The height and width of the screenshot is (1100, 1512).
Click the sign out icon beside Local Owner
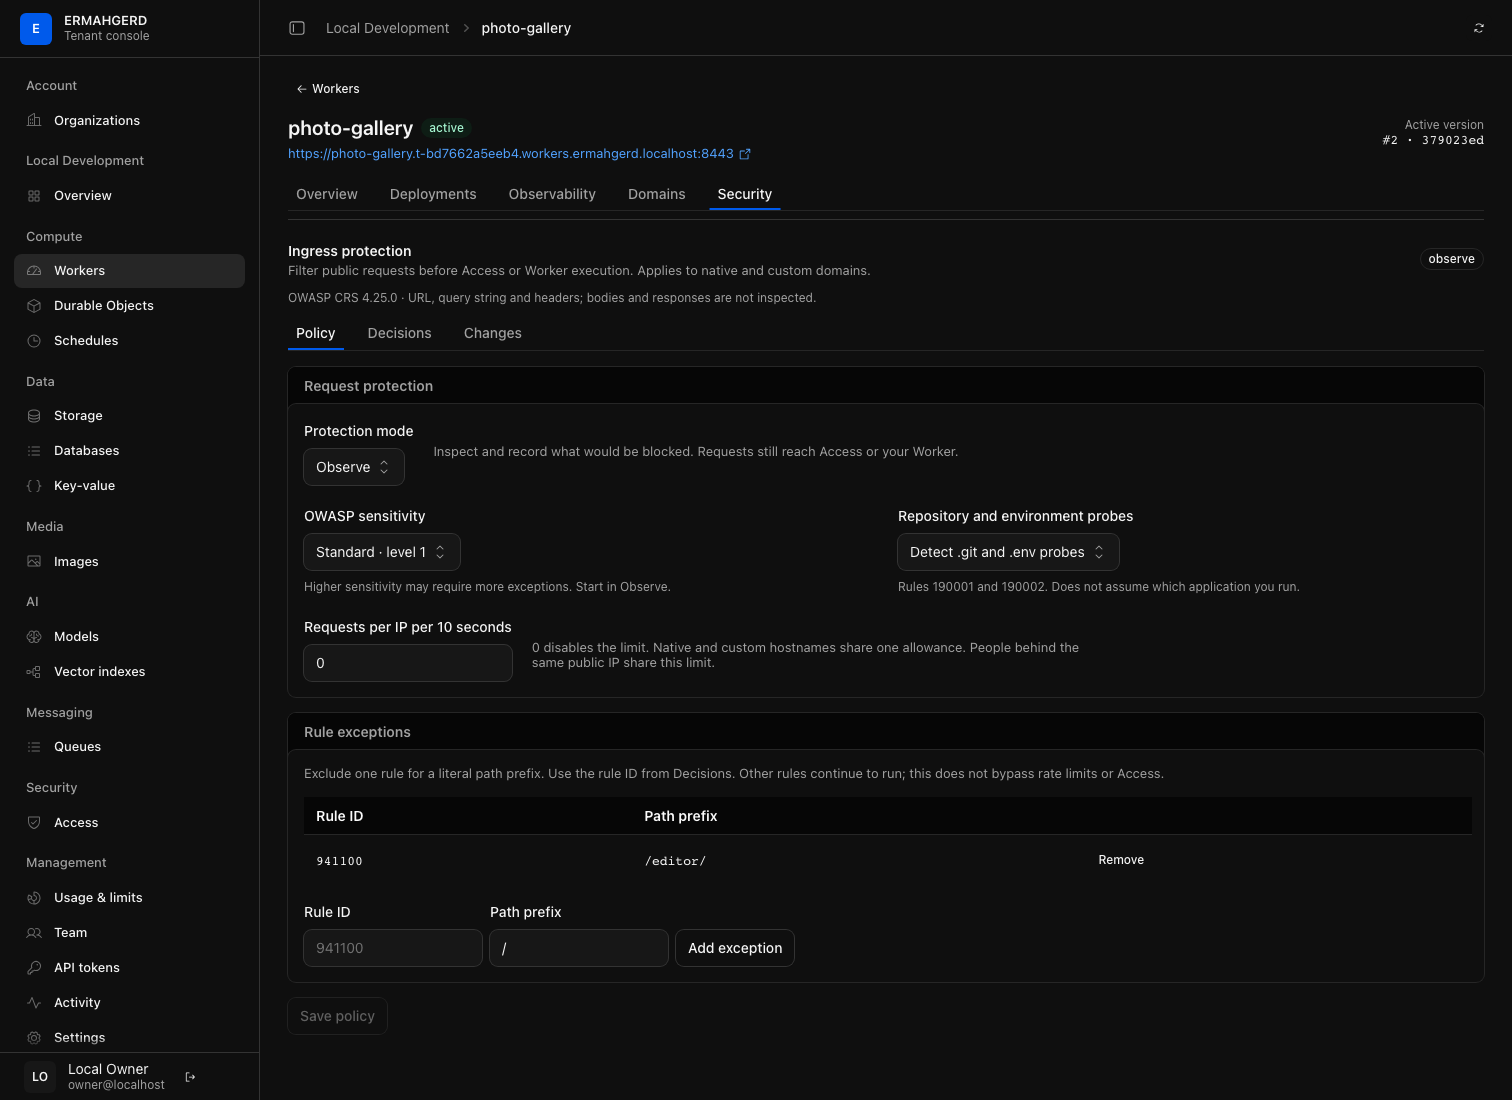point(191,1077)
